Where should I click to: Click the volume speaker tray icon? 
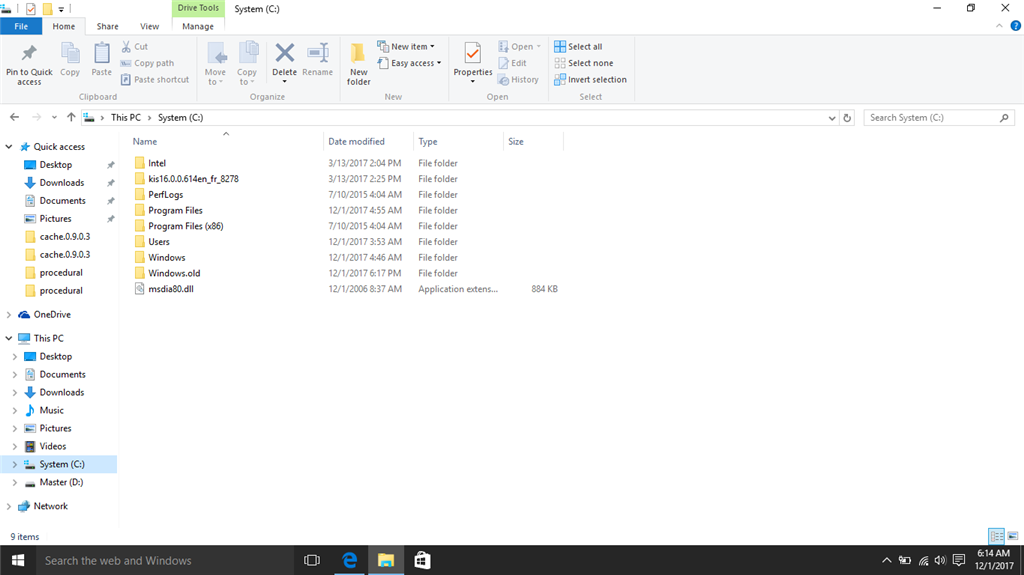940,560
